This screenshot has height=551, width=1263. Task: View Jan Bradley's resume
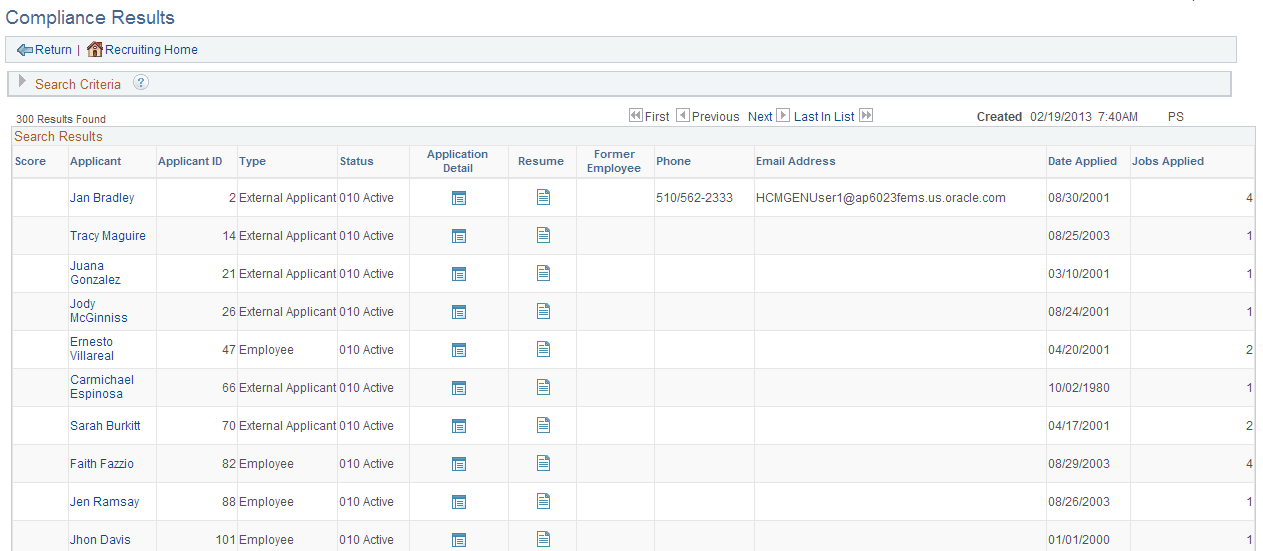(x=543, y=197)
